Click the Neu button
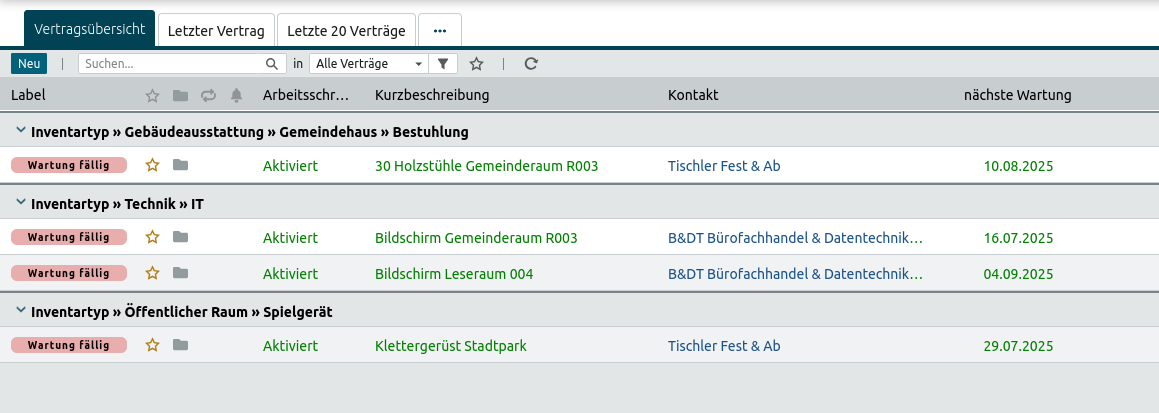 [29, 63]
